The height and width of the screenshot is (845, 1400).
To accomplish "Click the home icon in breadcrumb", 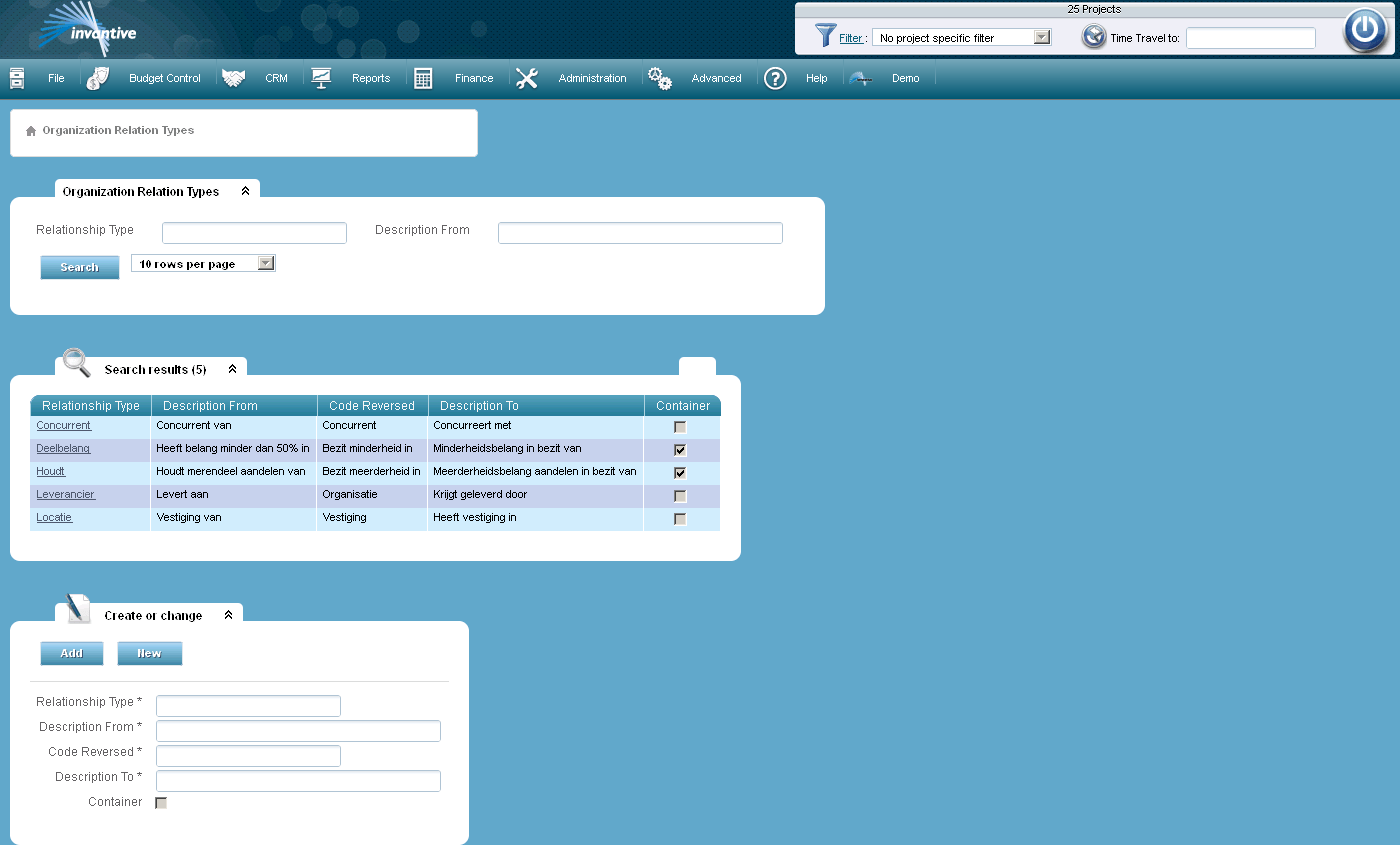I will pos(31,130).
